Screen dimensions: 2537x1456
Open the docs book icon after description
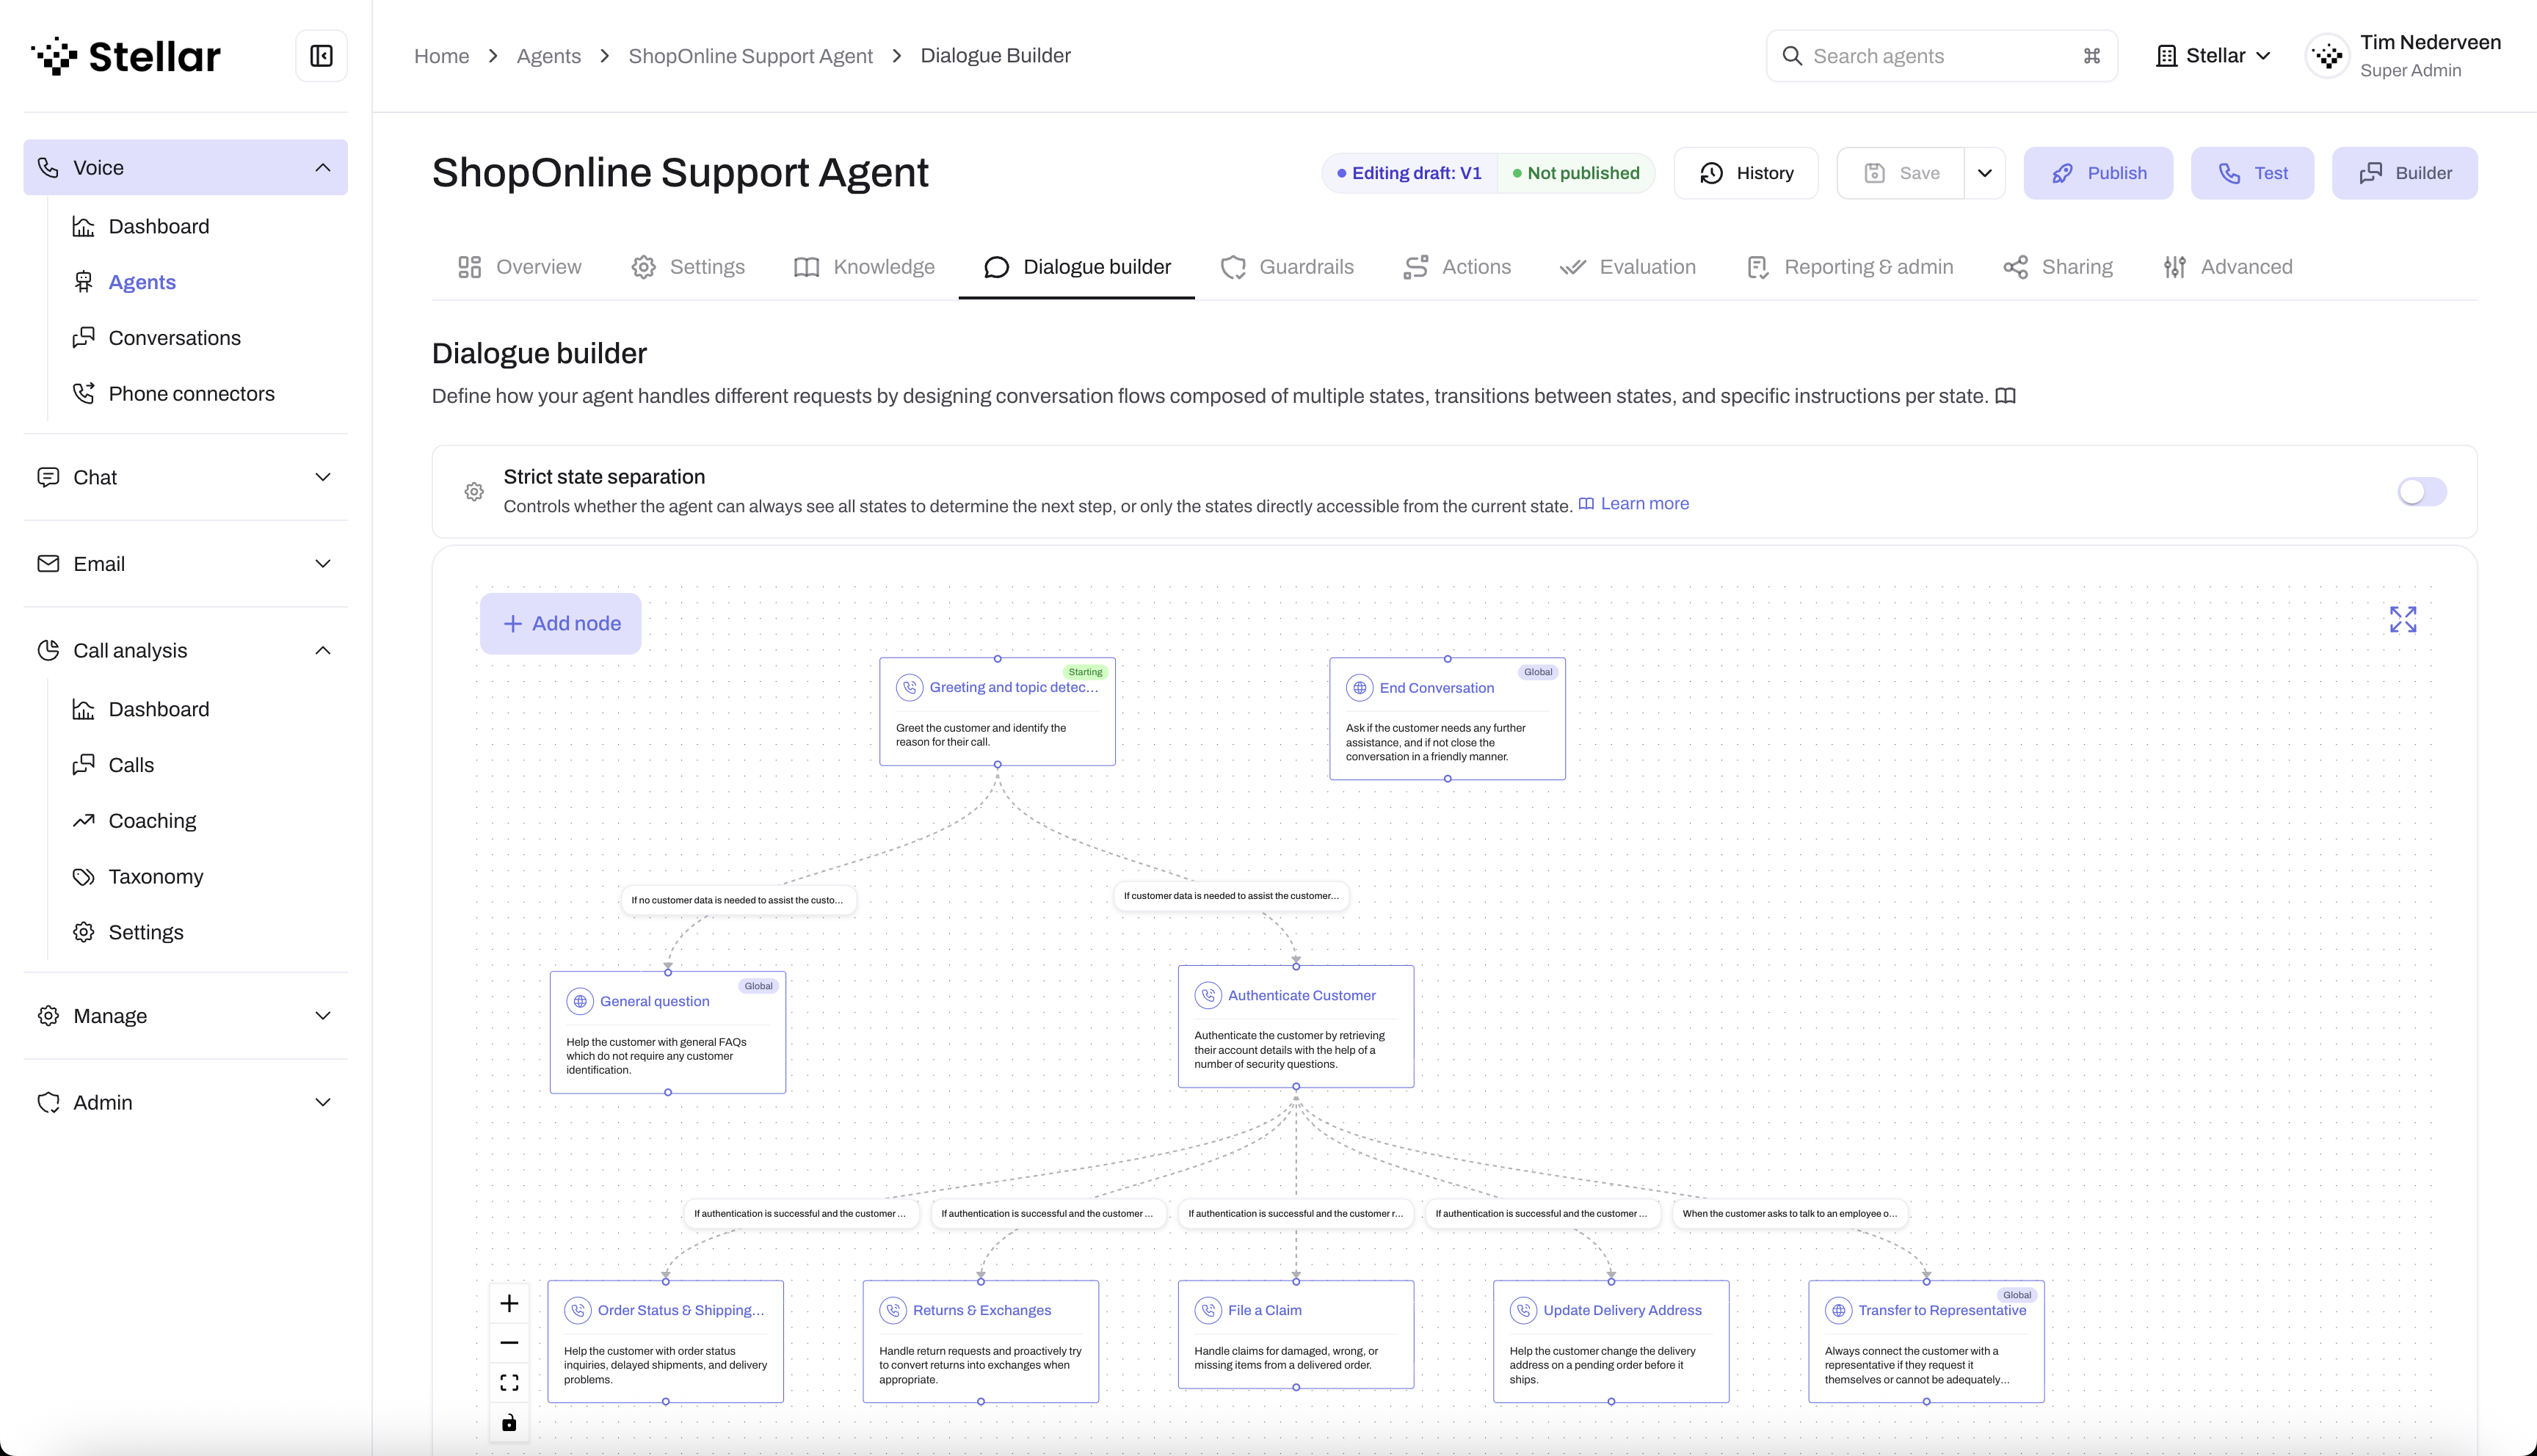coord(2005,396)
